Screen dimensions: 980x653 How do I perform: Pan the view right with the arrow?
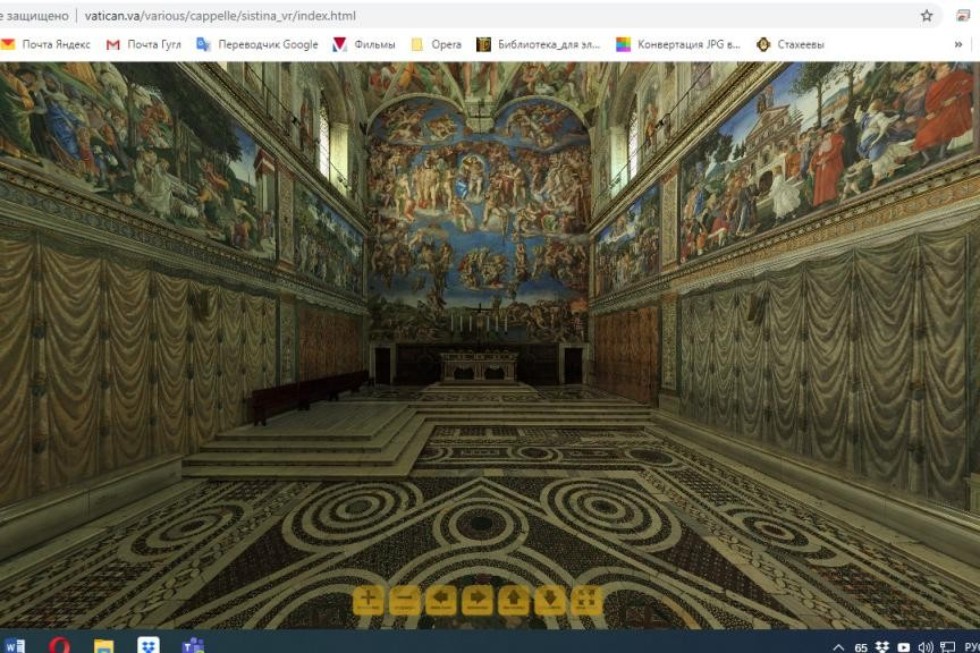point(477,599)
